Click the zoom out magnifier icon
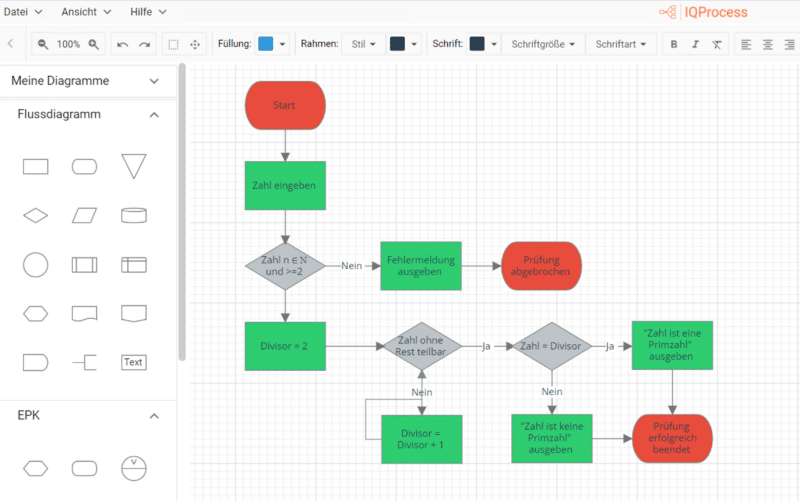The image size is (800, 501). 43,44
